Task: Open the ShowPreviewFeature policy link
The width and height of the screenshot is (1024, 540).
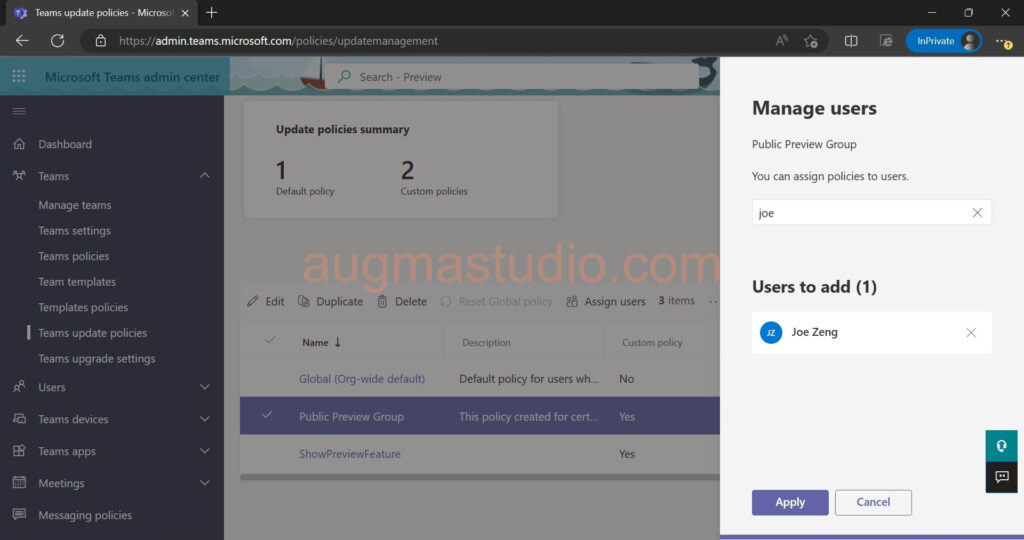Action: pyautogui.click(x=350, y=454)
